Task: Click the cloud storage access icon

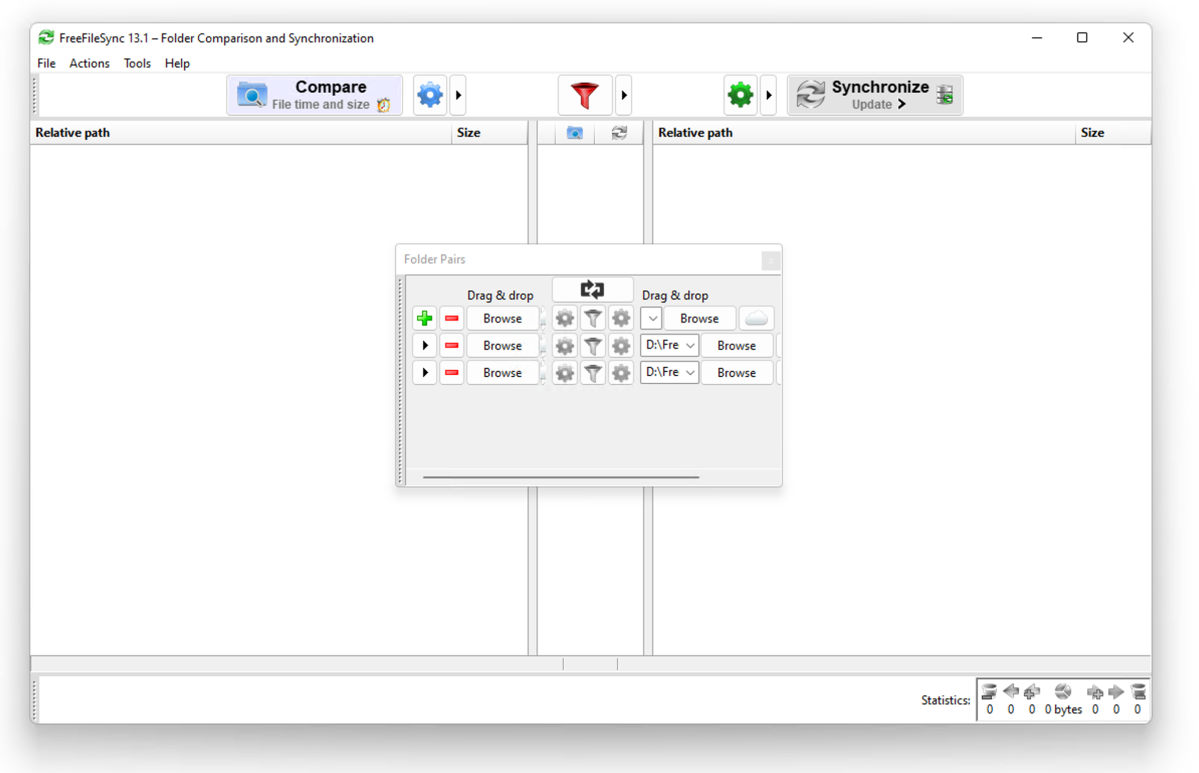Action: tap(756, 318)
